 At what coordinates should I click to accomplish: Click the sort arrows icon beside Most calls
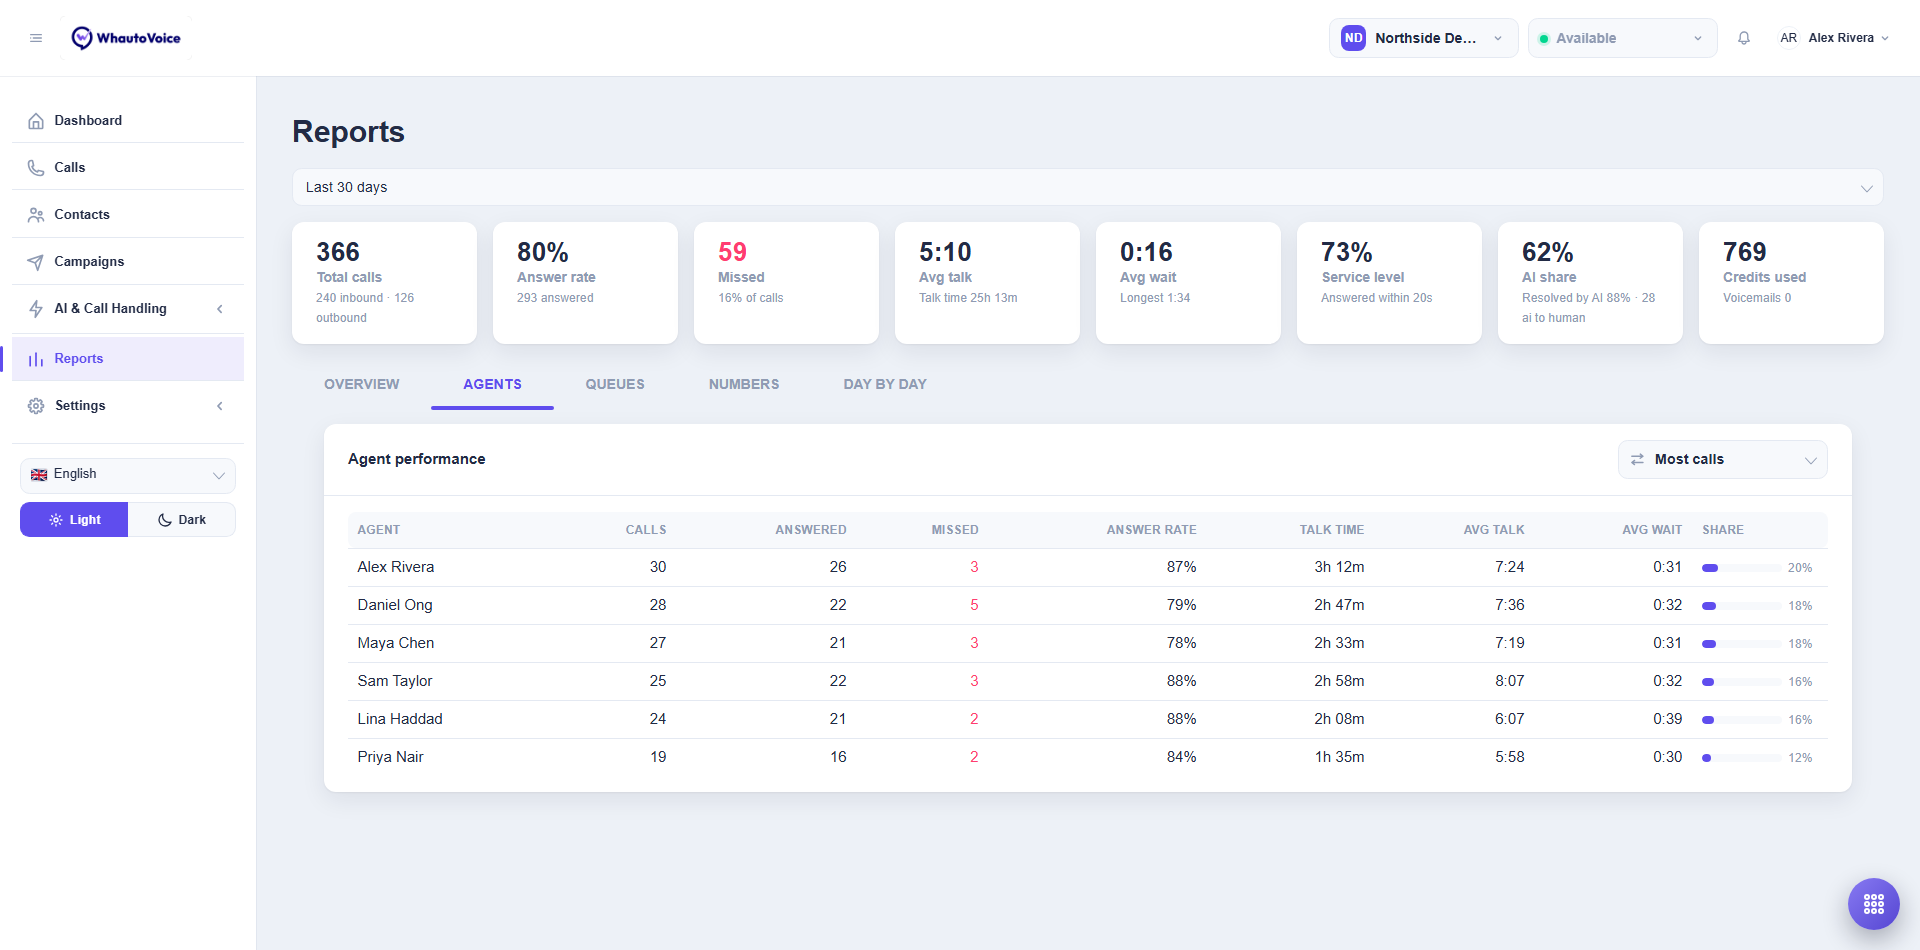1637,459
